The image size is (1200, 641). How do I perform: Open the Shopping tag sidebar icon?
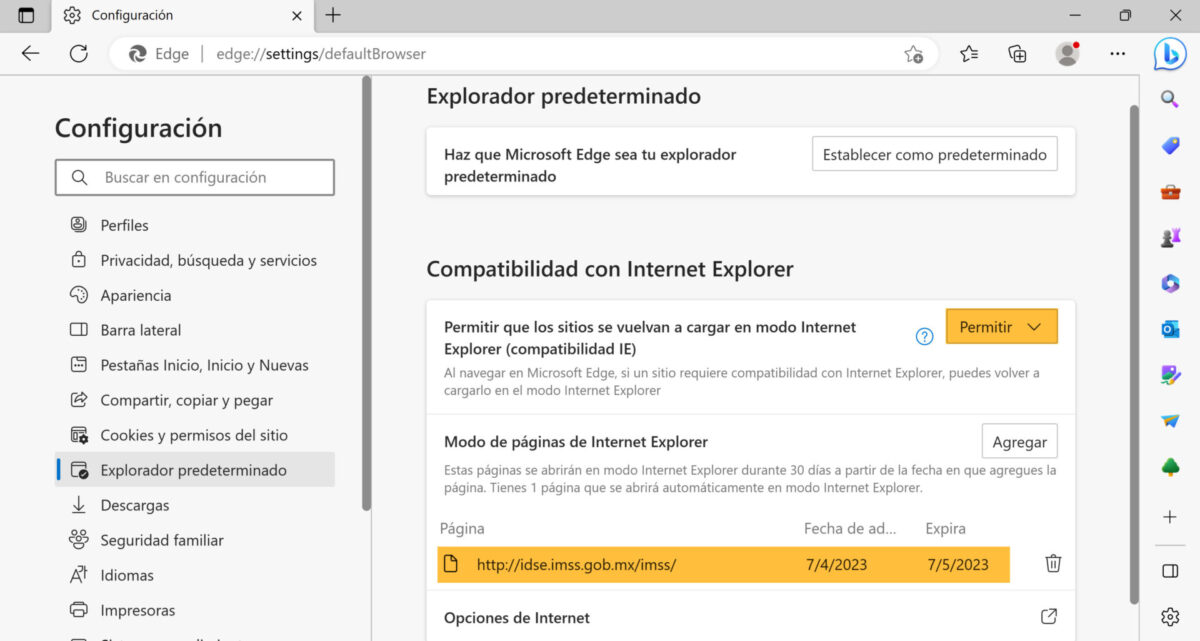(1170, 146)
